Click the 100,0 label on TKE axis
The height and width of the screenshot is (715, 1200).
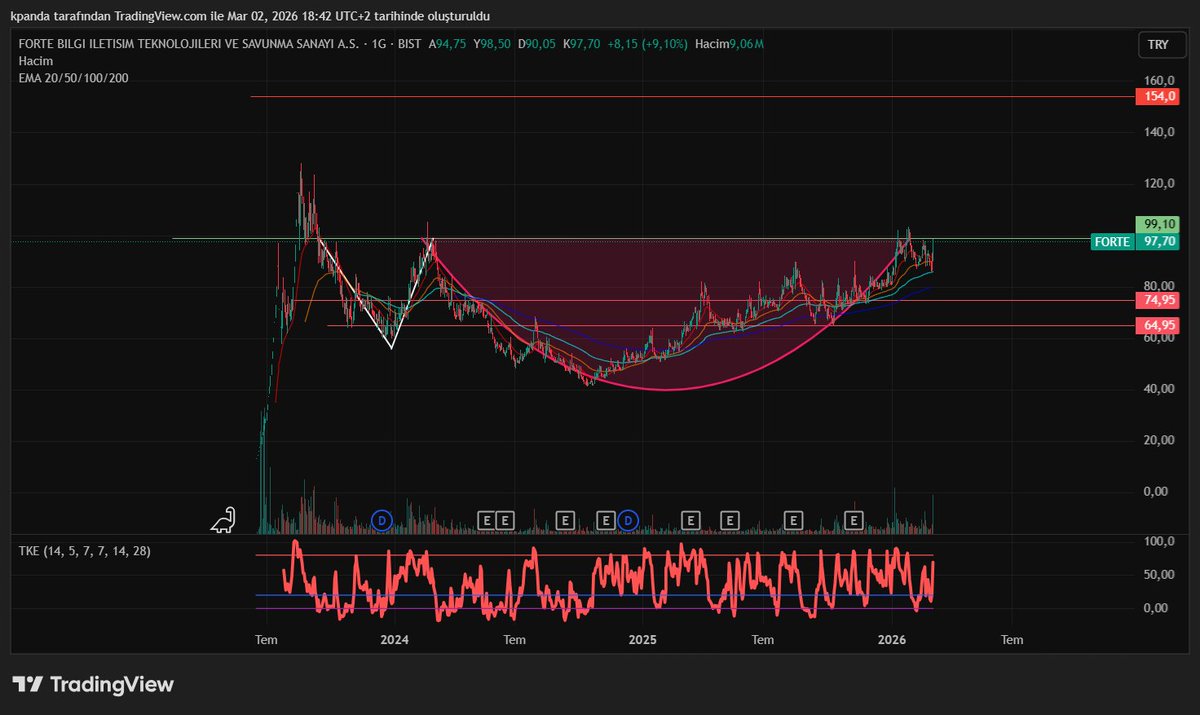pyautogui.click(x=1159, y=541)
